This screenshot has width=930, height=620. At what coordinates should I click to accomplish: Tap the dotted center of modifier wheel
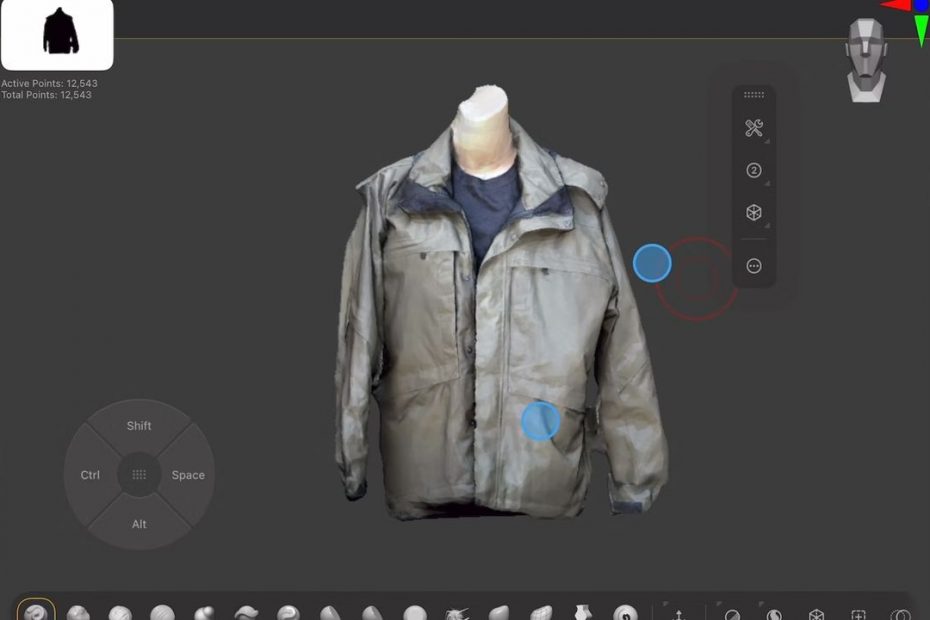pyautogui.click(x=139, y=475)
